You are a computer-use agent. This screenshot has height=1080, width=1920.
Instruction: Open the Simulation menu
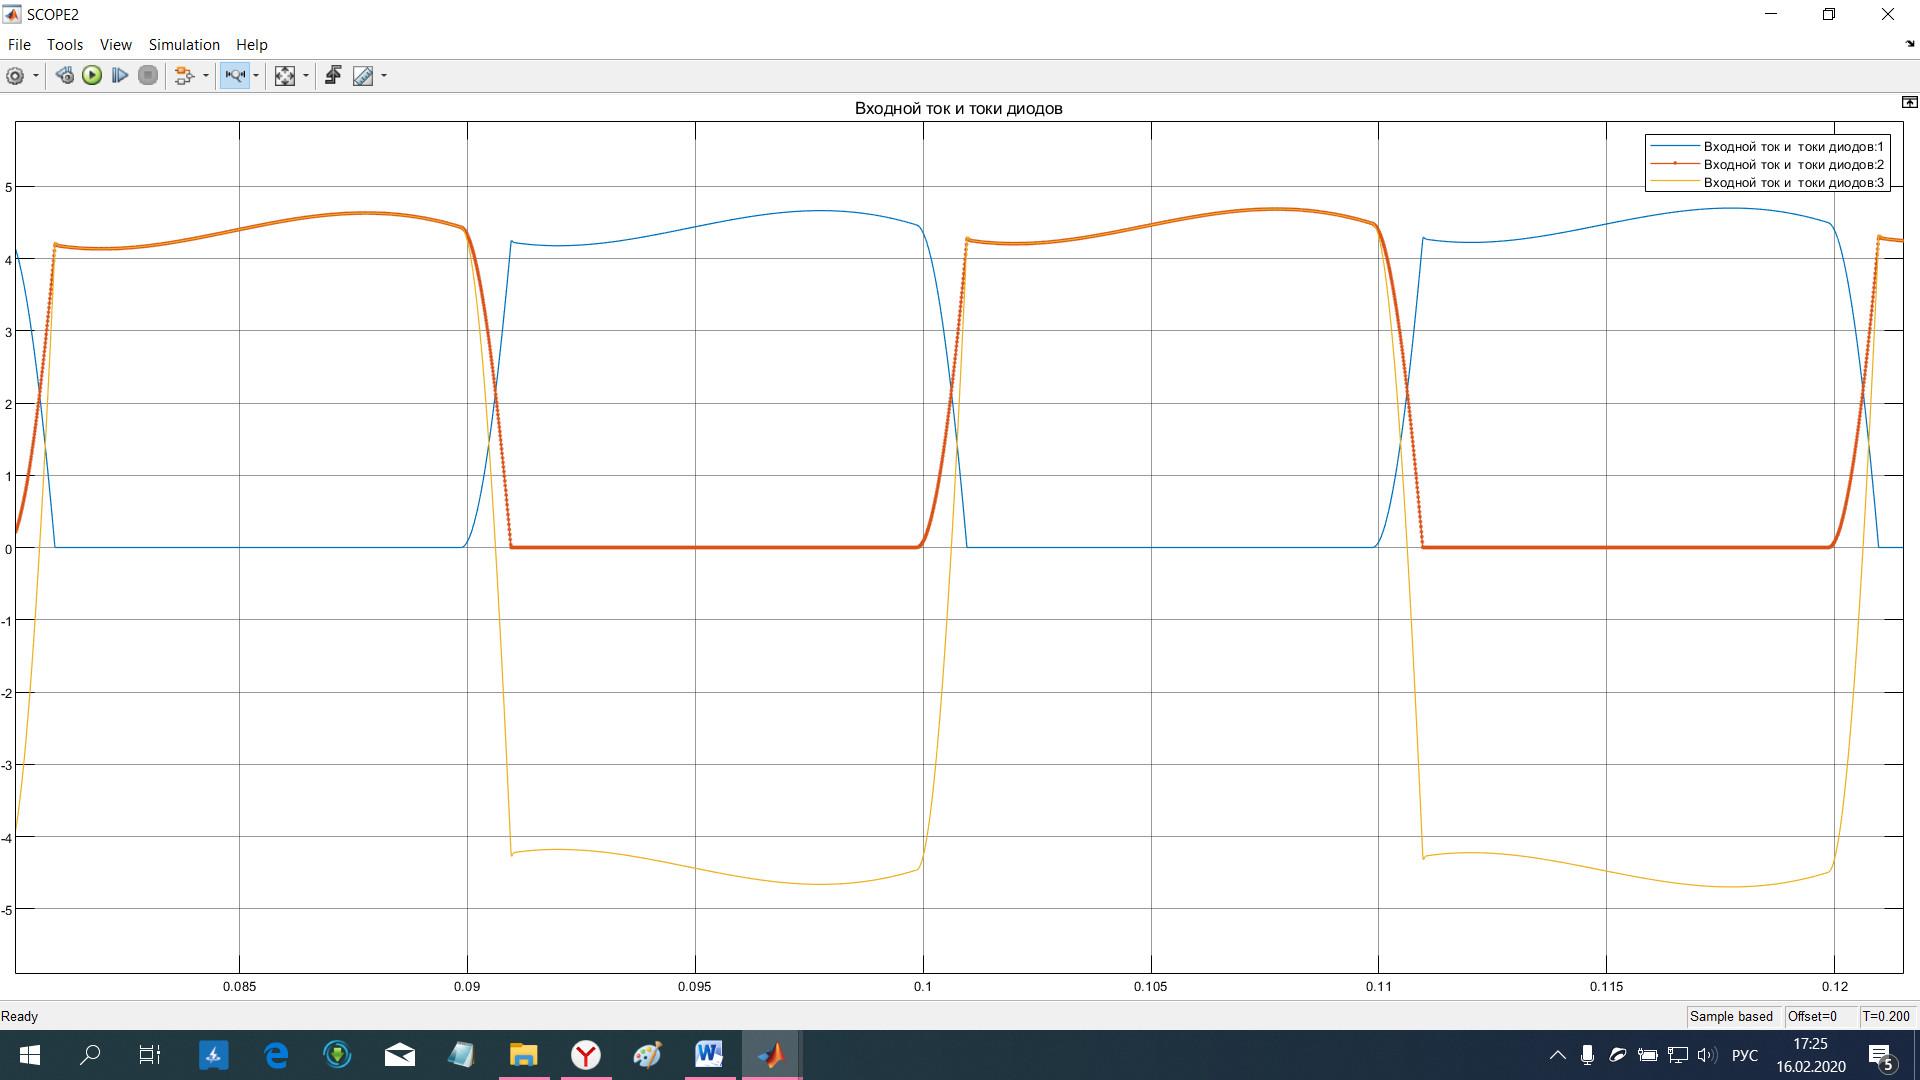tap(184, 45)
